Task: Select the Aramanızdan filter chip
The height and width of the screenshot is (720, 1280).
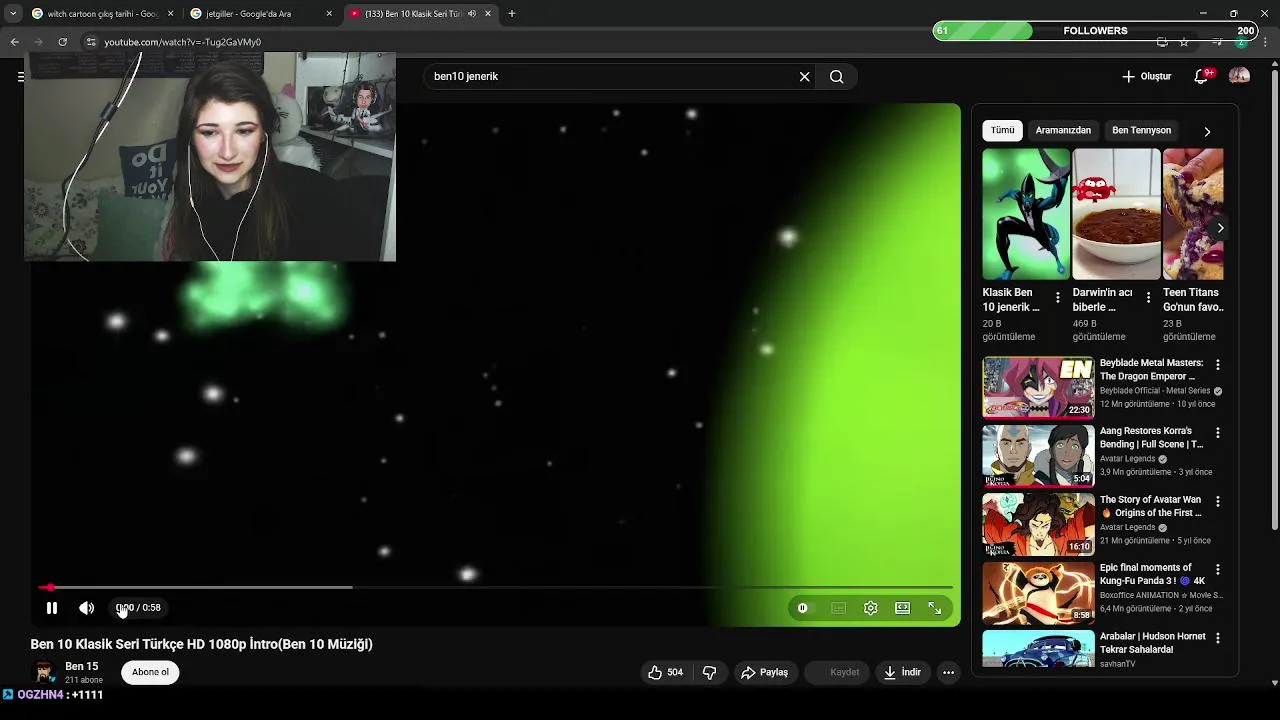Action: (1063, 130)
